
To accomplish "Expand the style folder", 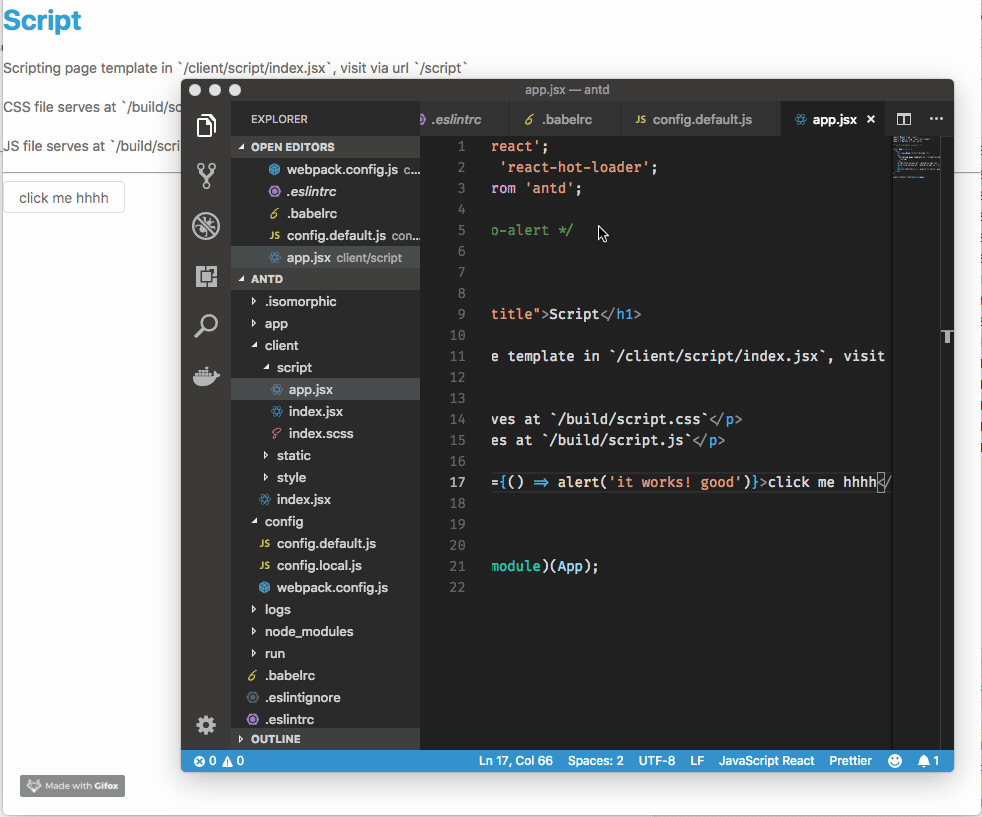I will pyautogui.click(x=326, y=477).
